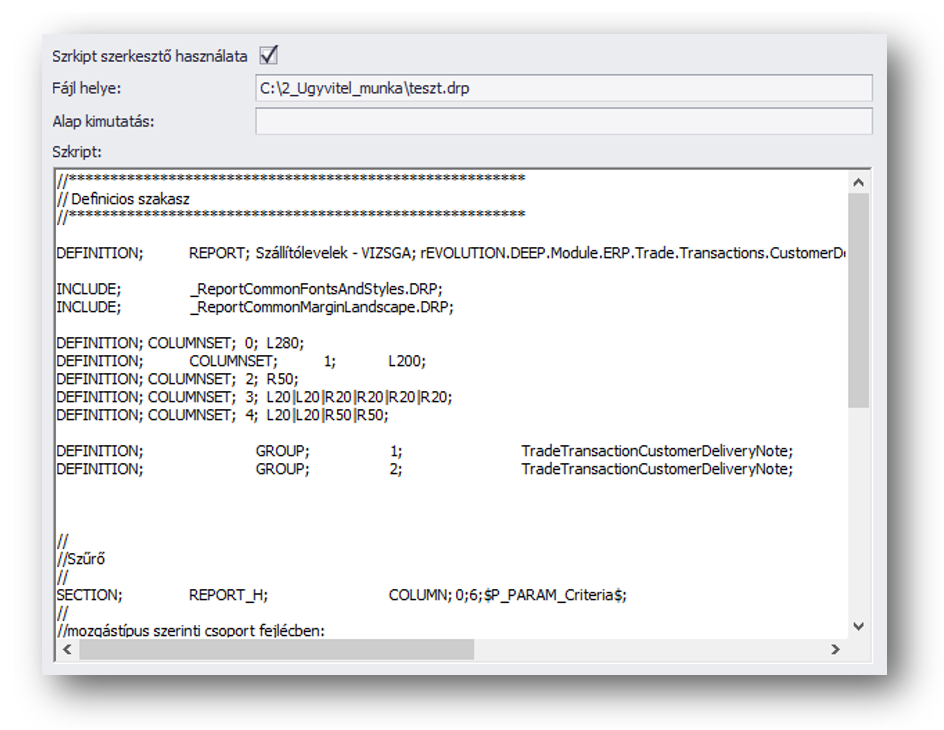
Task: Toggle the 'Szkript szerkesztő használata' checkbox
Action: pyautogui.click(x=268, y=56)
